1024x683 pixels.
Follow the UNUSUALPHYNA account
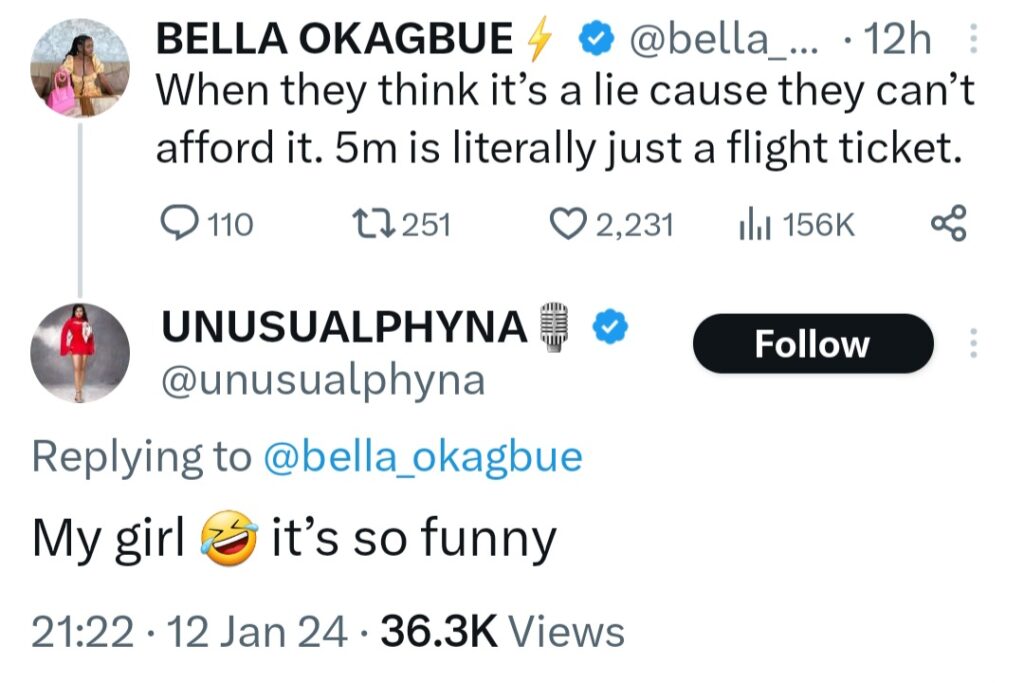tap(812, 344)
